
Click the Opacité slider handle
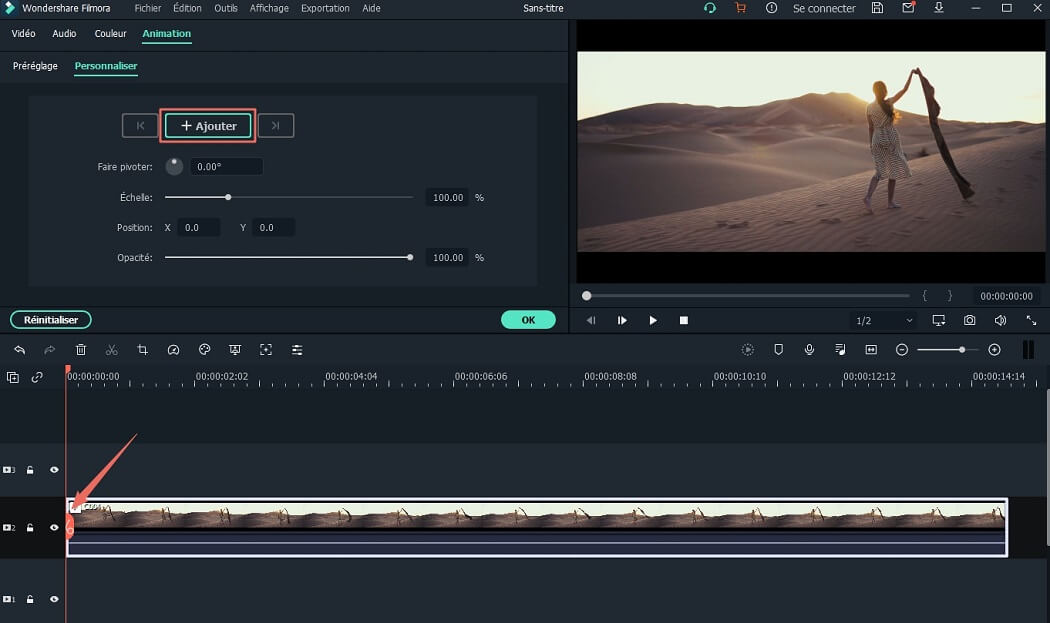point(410,257)
